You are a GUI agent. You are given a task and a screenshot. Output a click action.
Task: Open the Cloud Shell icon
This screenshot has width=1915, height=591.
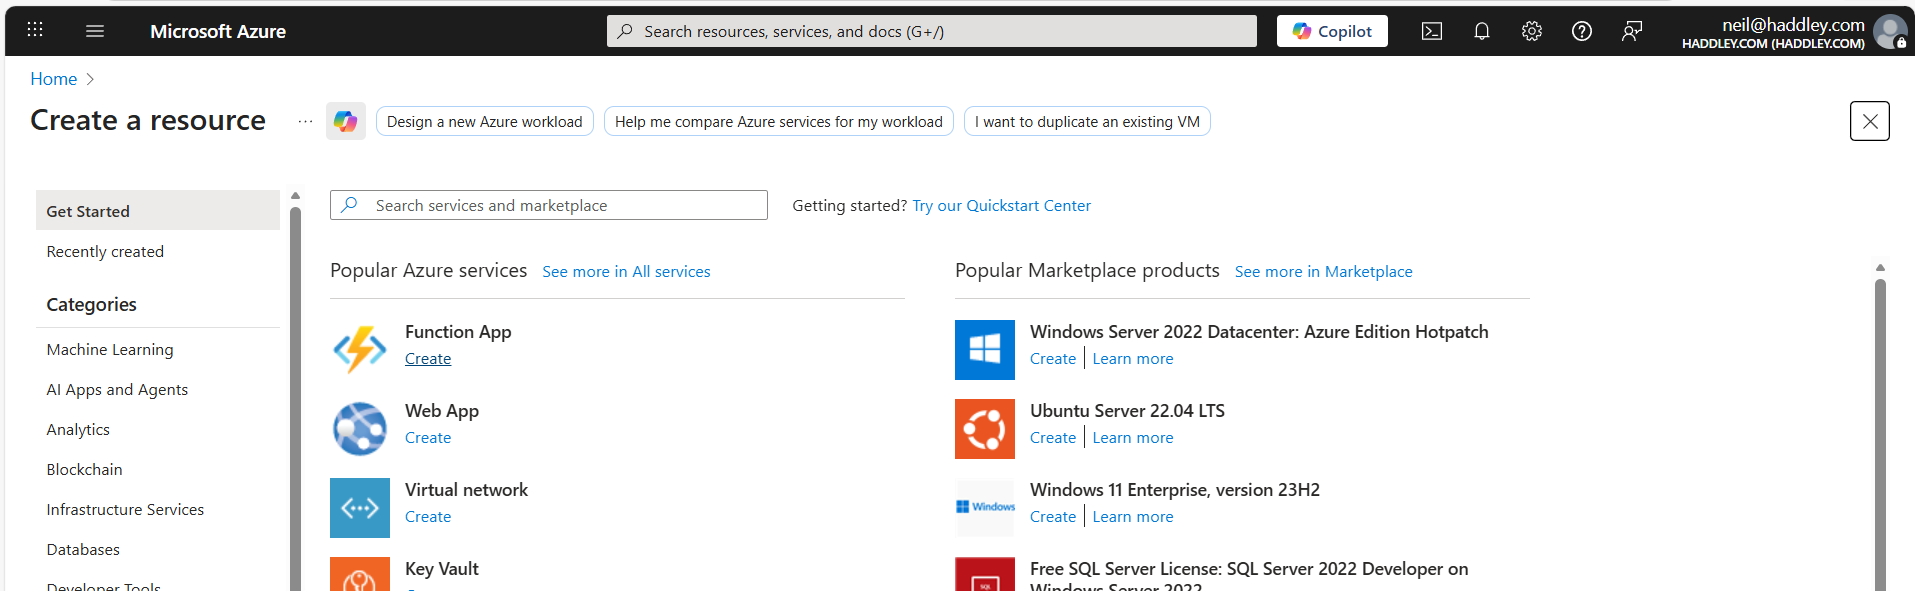pos(1432,31)
